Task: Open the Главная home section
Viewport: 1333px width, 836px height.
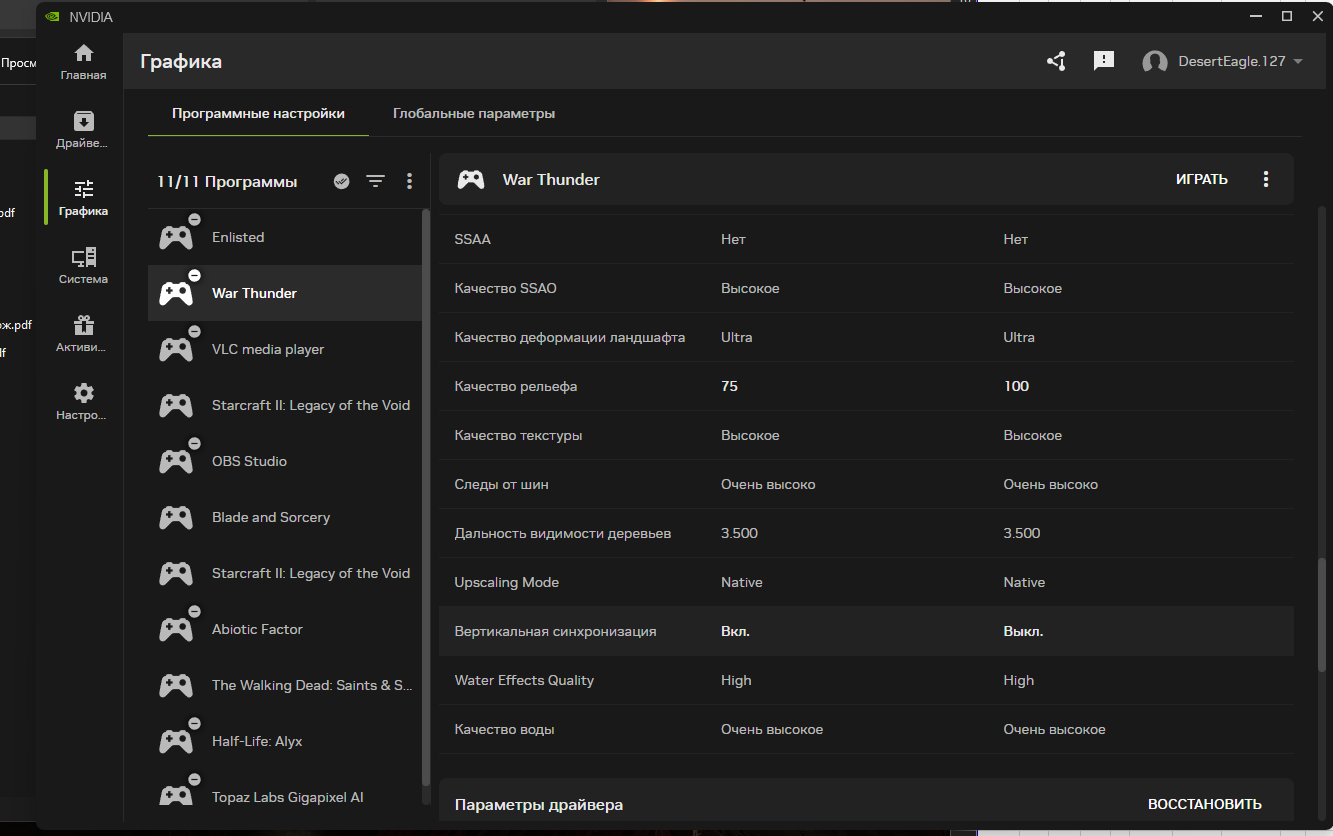Action: pyautogui.click(x=83, y=62)
